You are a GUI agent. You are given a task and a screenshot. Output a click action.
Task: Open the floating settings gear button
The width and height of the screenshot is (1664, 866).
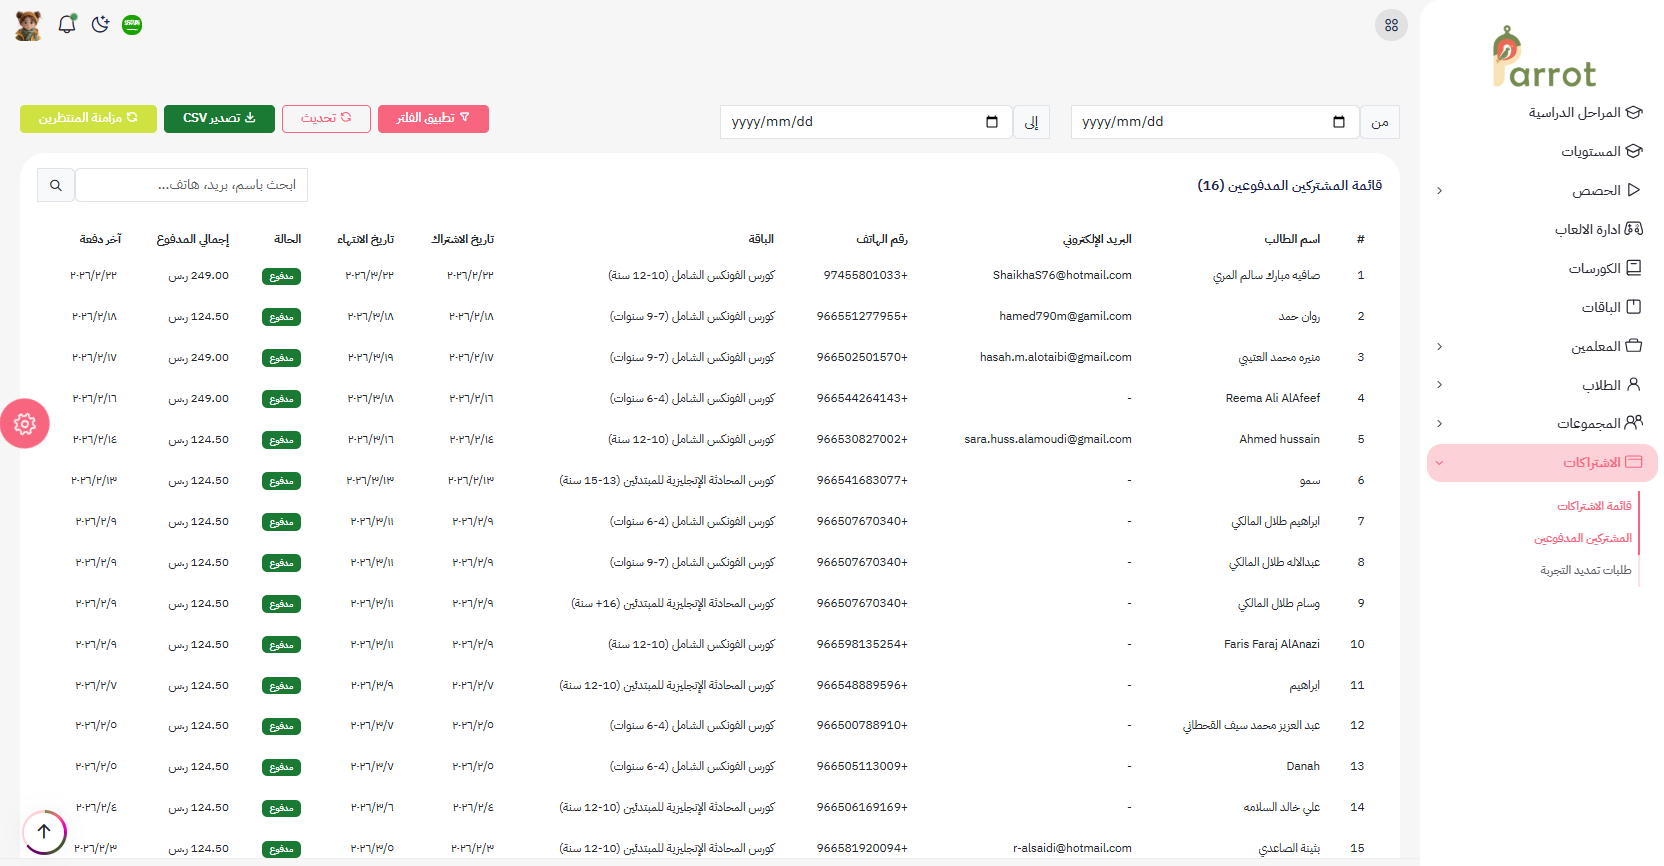(25, 424)
